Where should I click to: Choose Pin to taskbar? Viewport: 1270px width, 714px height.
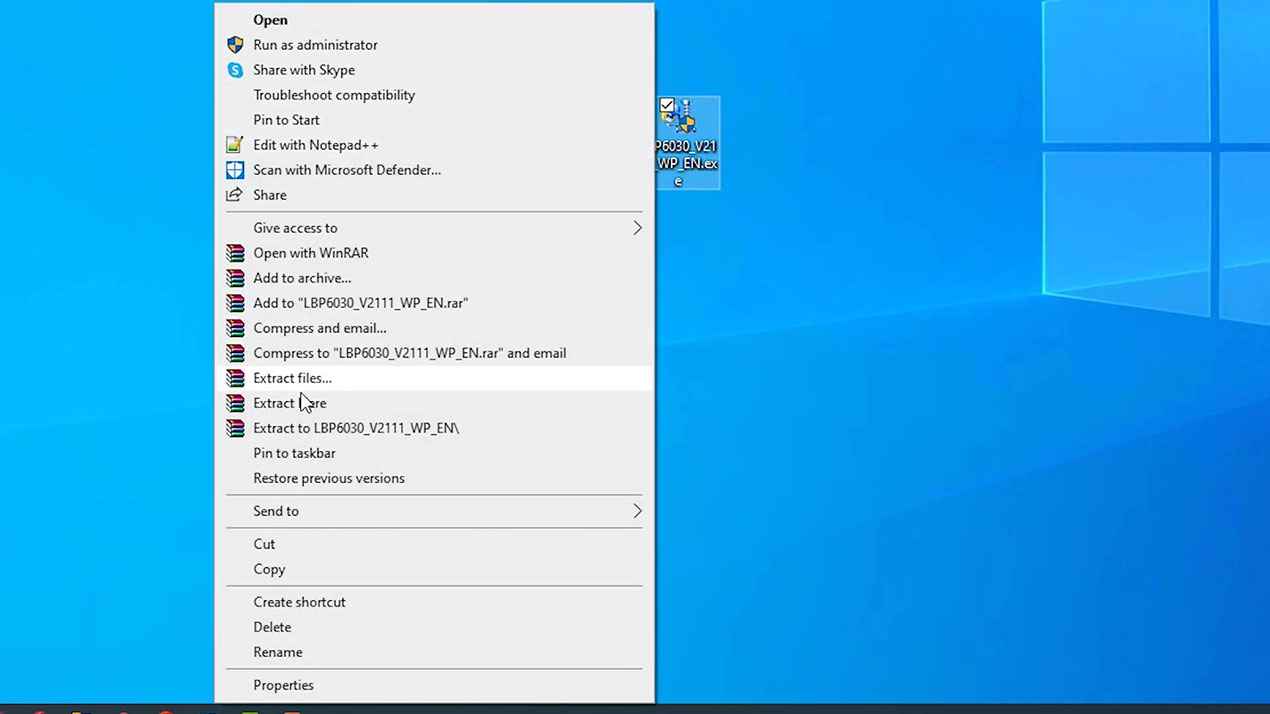pyautogui.click(x=294, y=453)
